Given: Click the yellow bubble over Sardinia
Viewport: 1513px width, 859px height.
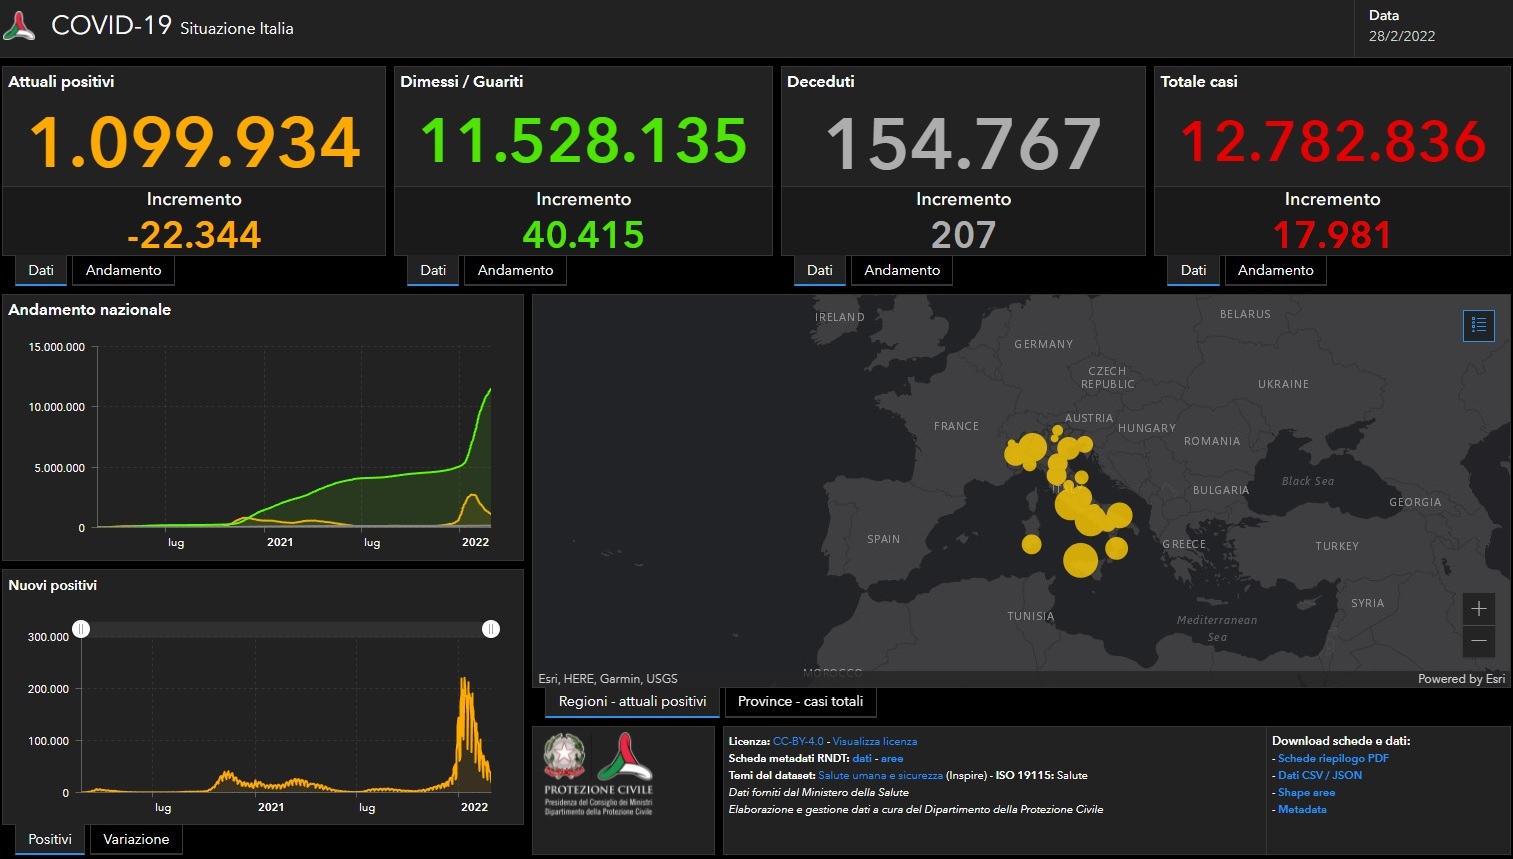Looking at the screenshot, I should 1031,544.
